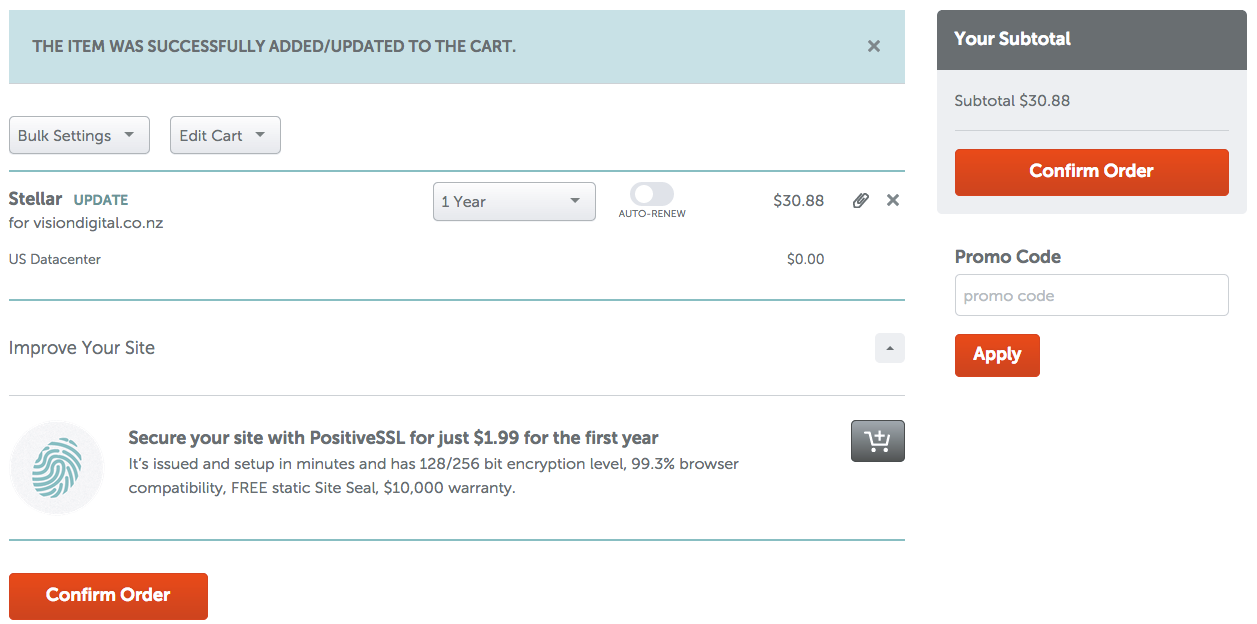
Task: Dismiss the item-added notification banner
Action: [x=874, y=46]
